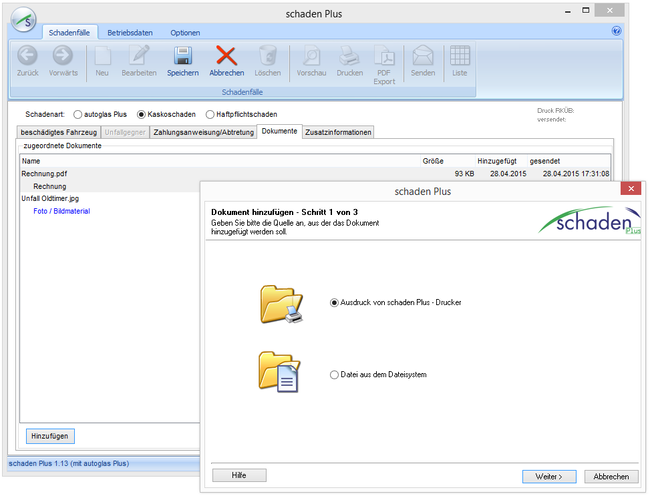Choose Datei aus dem Dateisystem option
The image size is (650, 496).
click(335, 375)
